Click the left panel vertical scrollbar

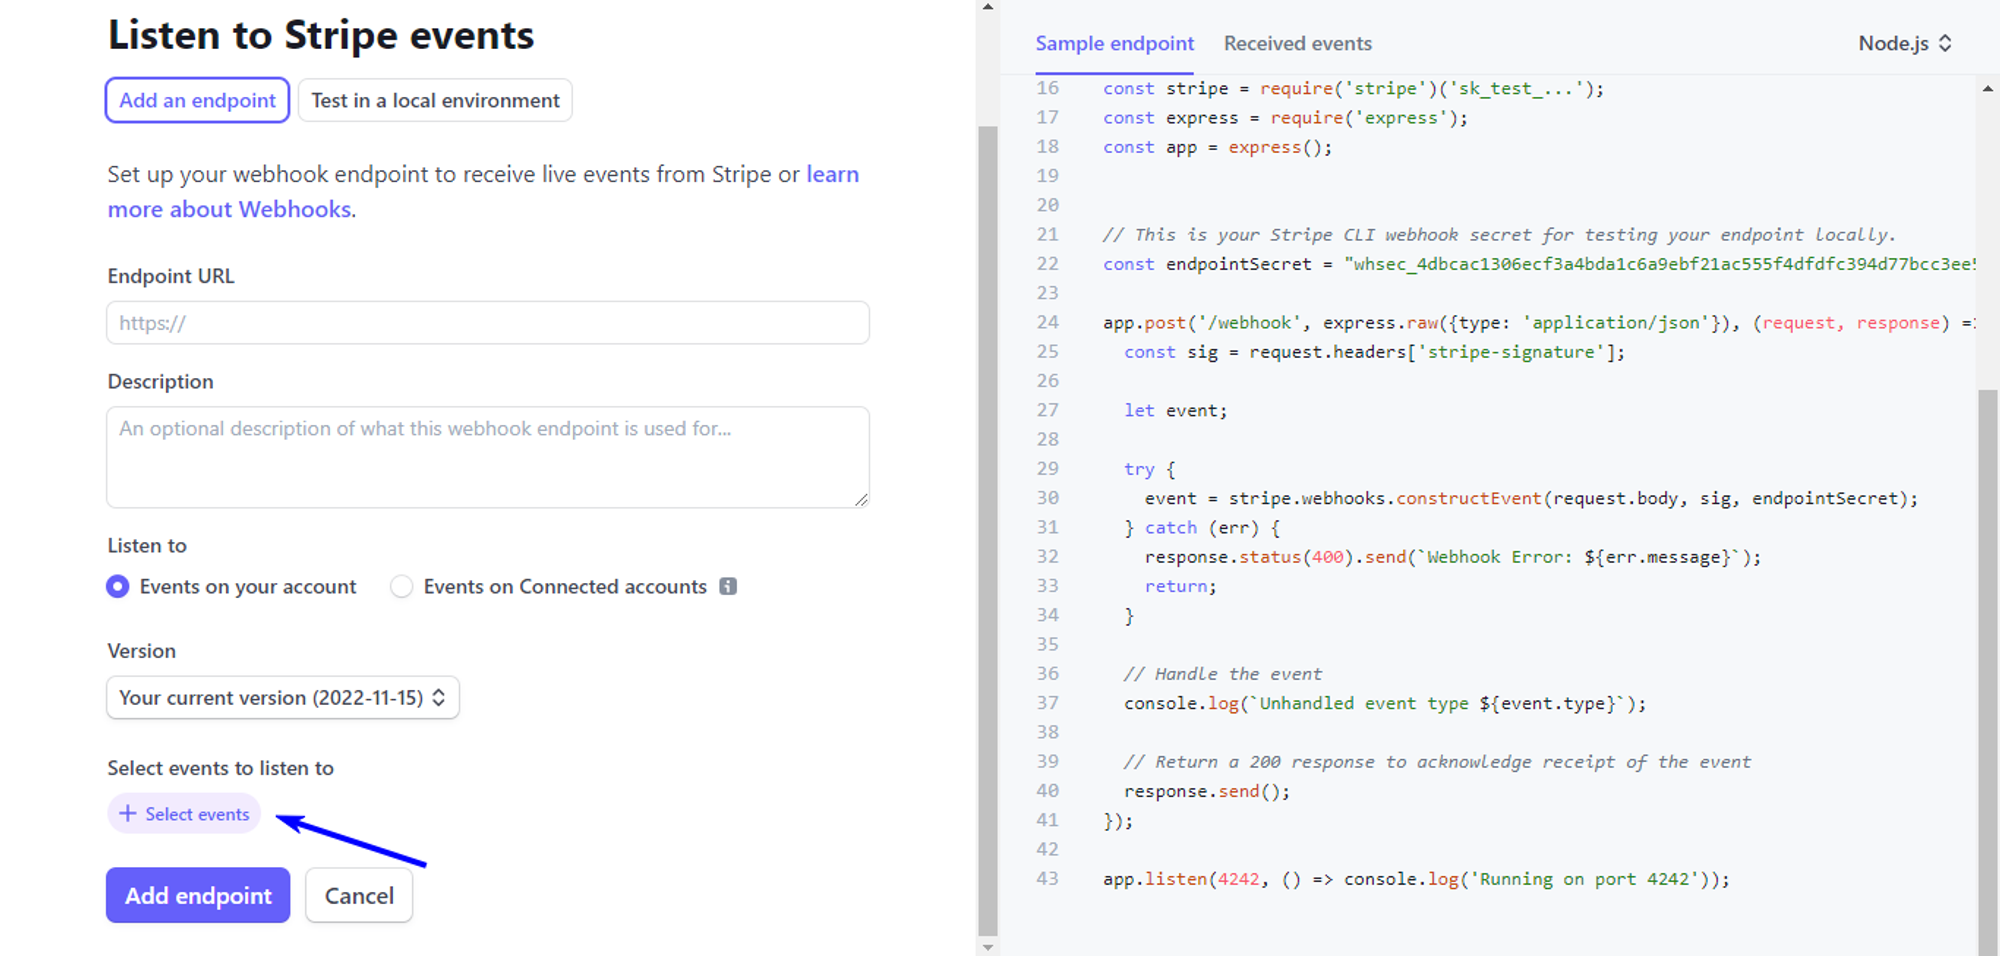pyautogui.click(x=988, y=530)
